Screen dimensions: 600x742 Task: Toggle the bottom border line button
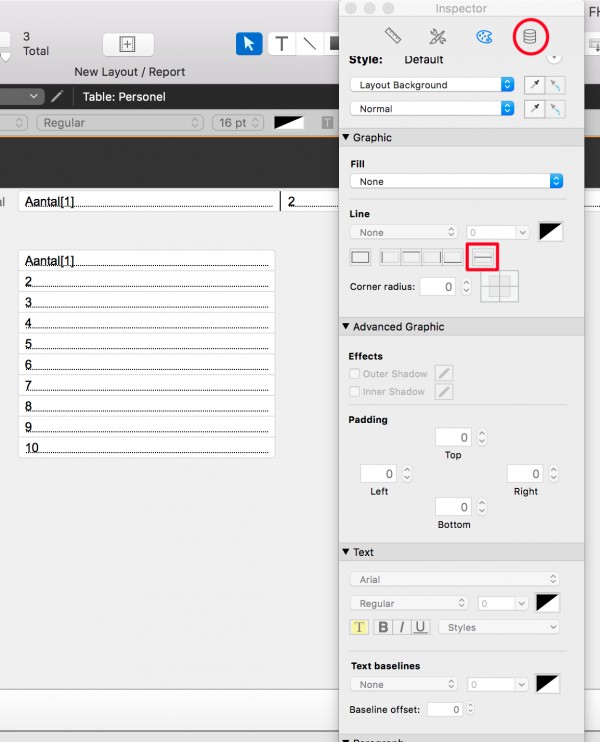point(452,257)
